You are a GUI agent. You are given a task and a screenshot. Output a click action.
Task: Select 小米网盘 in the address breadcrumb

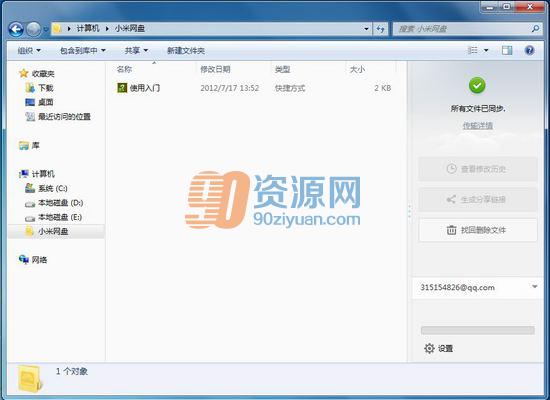pos(129,28)
